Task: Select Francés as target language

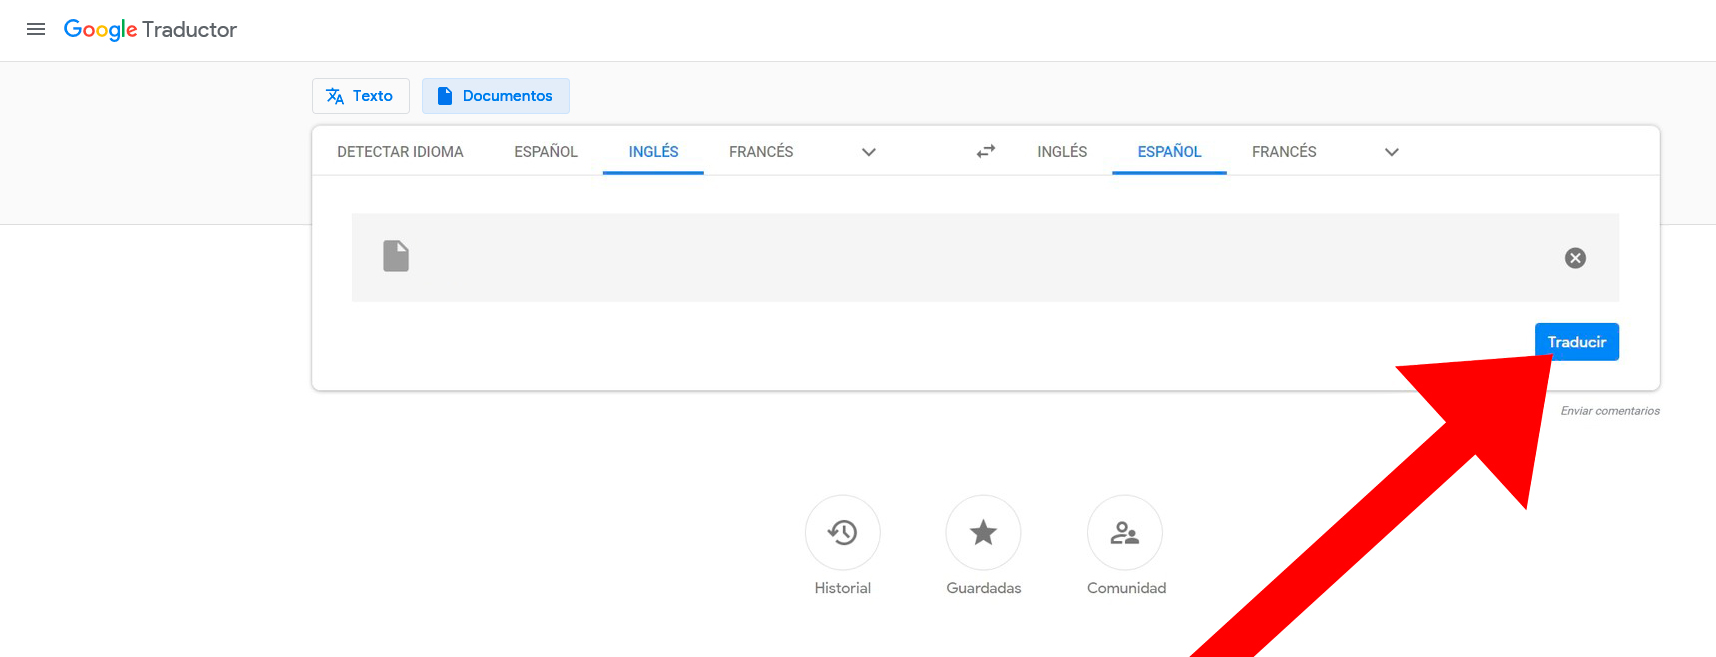Action: [x=1284, y=152]
